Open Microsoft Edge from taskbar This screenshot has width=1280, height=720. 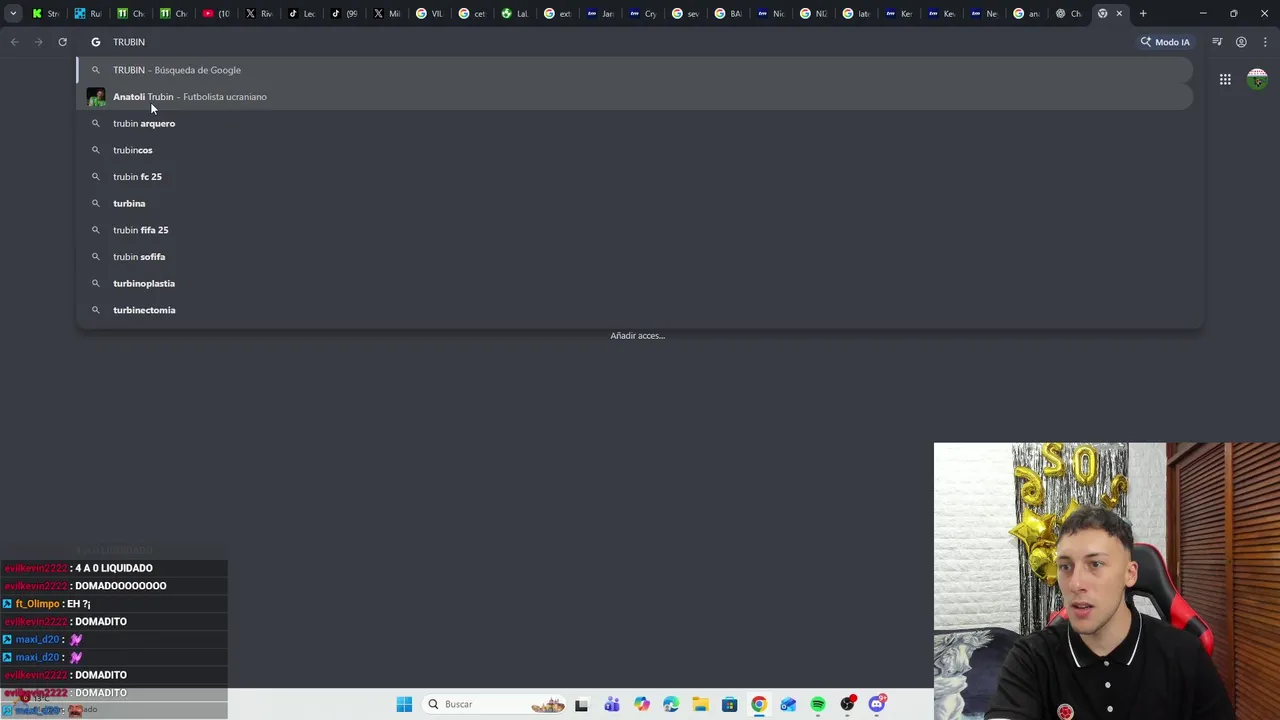pyautogui.click(x=671, y=704)
